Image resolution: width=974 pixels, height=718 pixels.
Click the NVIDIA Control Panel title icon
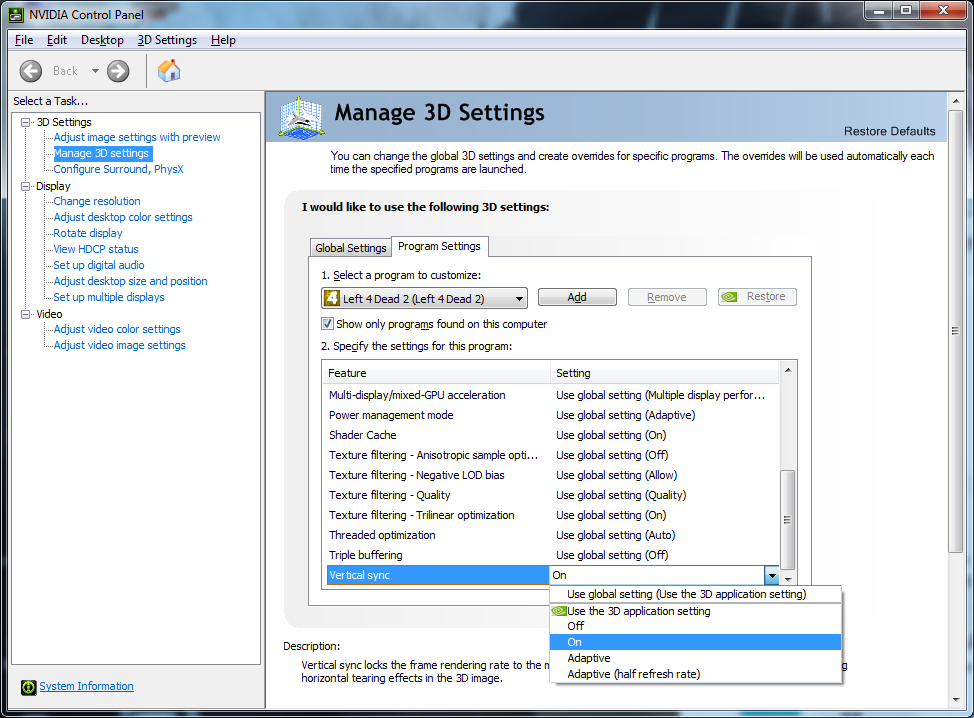[x=16, y=14]
